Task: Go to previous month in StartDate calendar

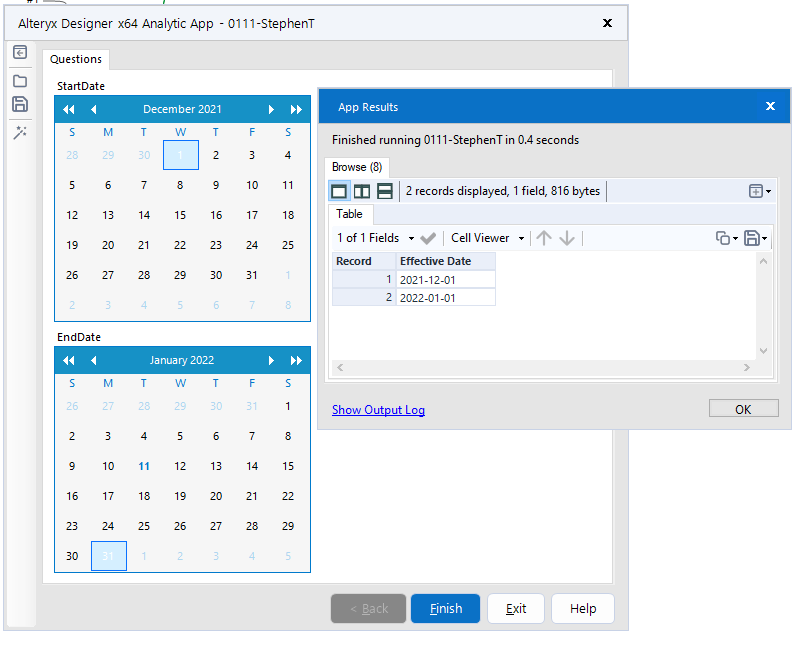Action: [x=94, y=109]
